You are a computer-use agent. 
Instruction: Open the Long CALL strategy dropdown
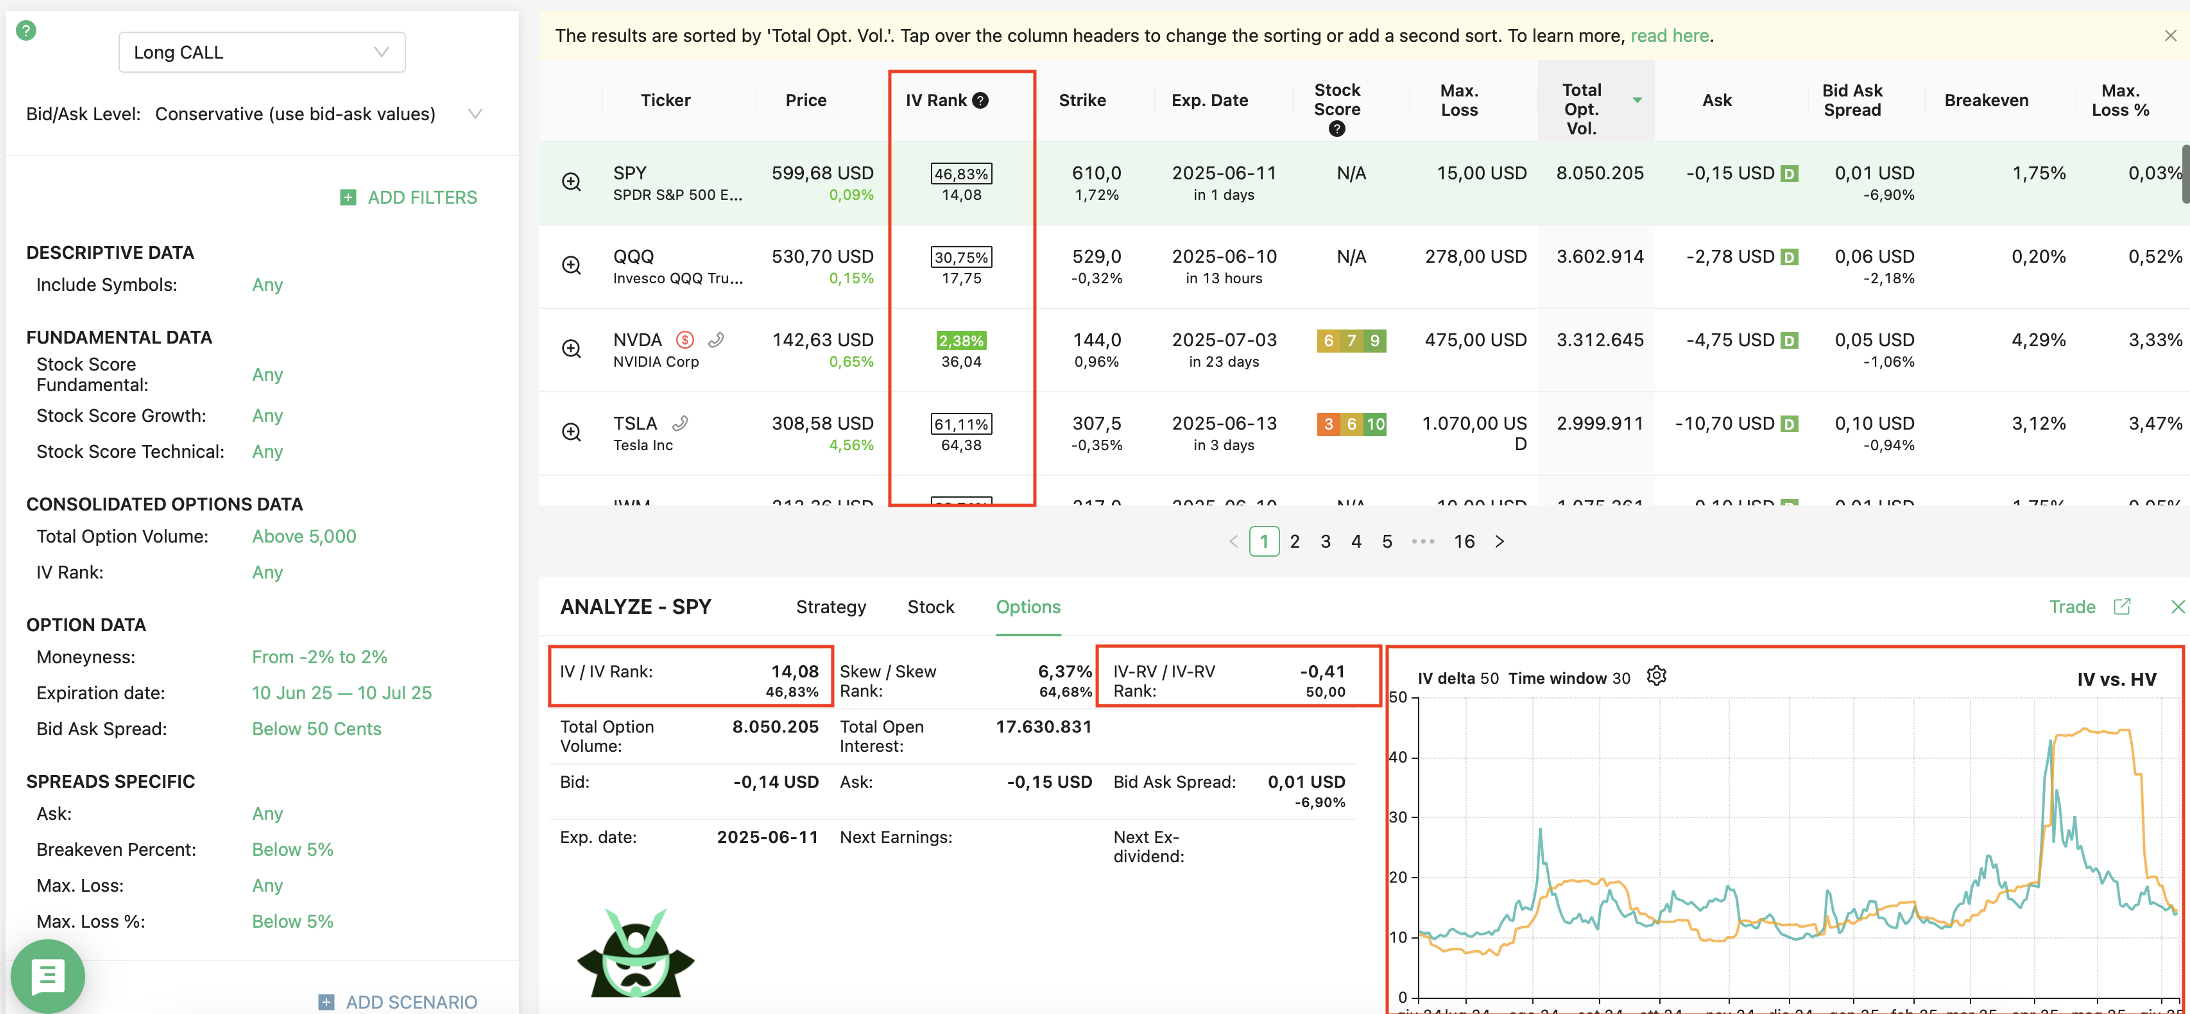pyautogui.click(x=262, y=52)
